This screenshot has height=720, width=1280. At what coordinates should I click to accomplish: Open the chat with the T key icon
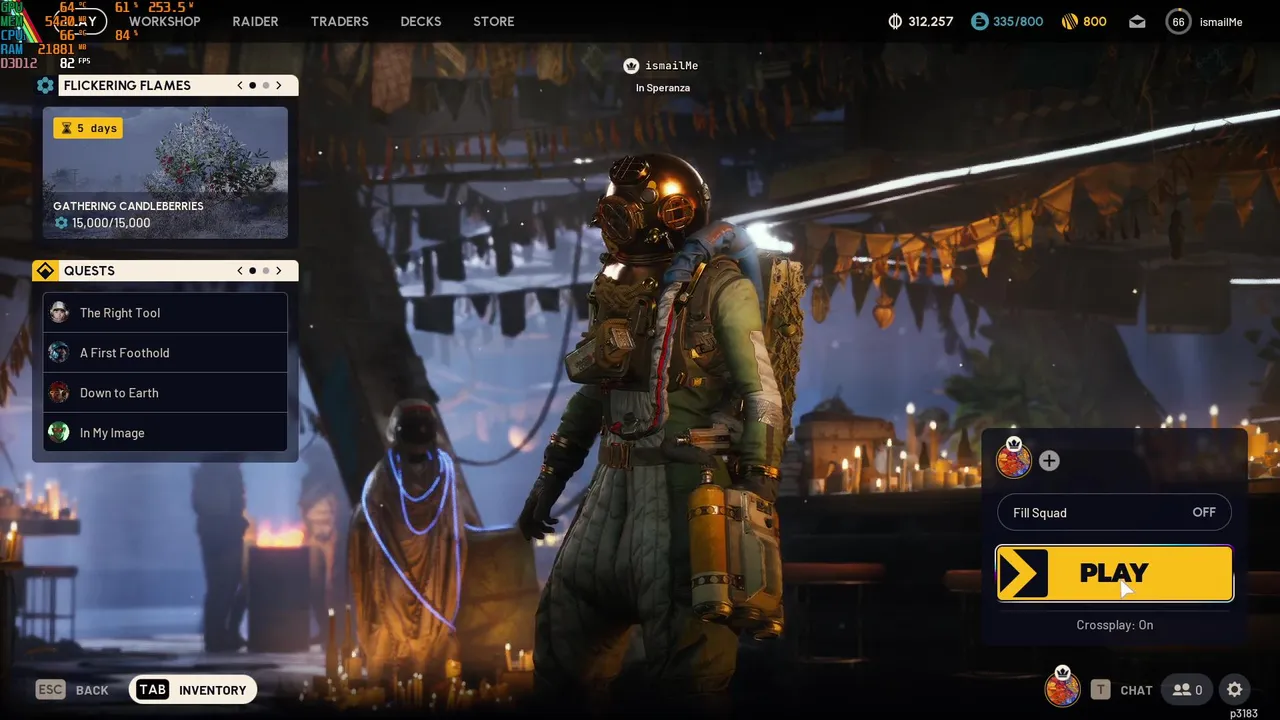(1100, 690)
